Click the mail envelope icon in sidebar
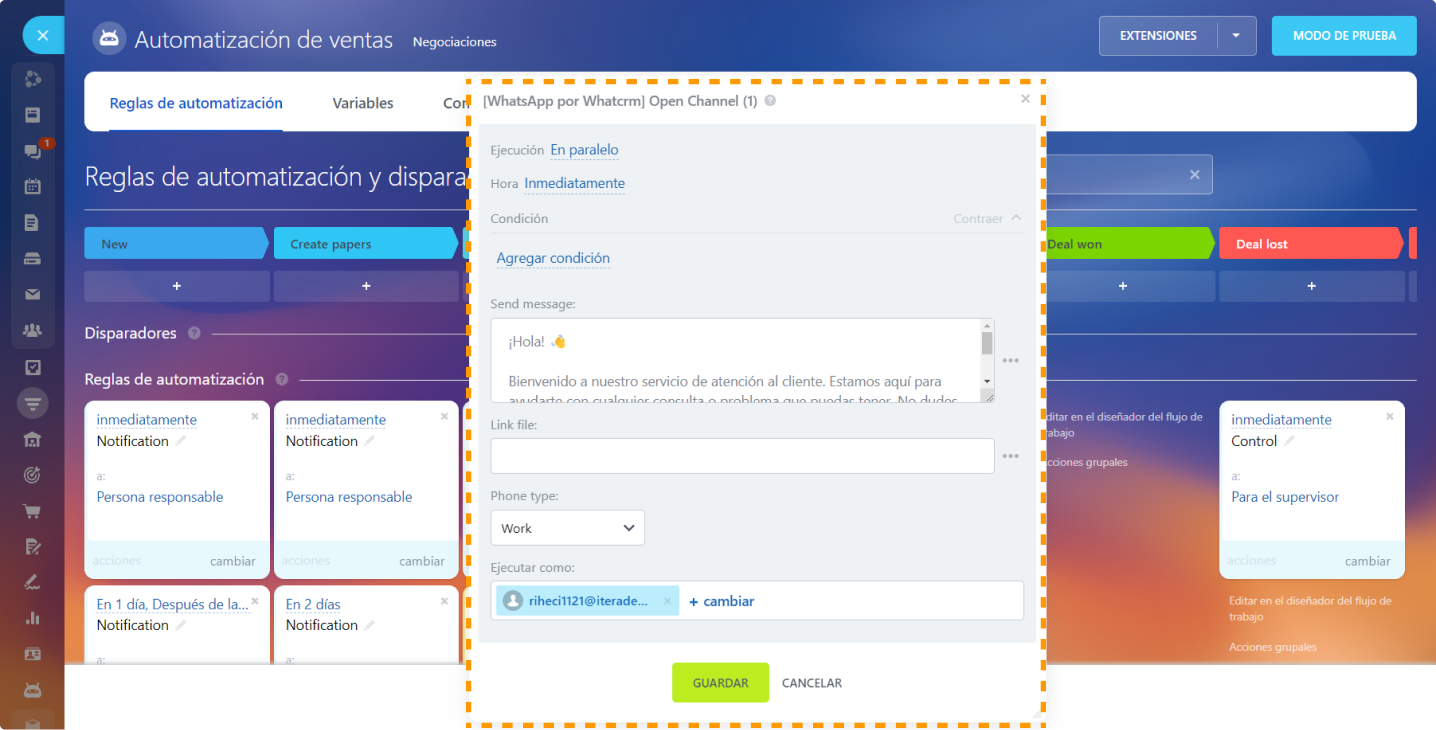Image resolution: width=1436 pixels, height=730 pixels. pyautogui.click(x=32, y=294)
